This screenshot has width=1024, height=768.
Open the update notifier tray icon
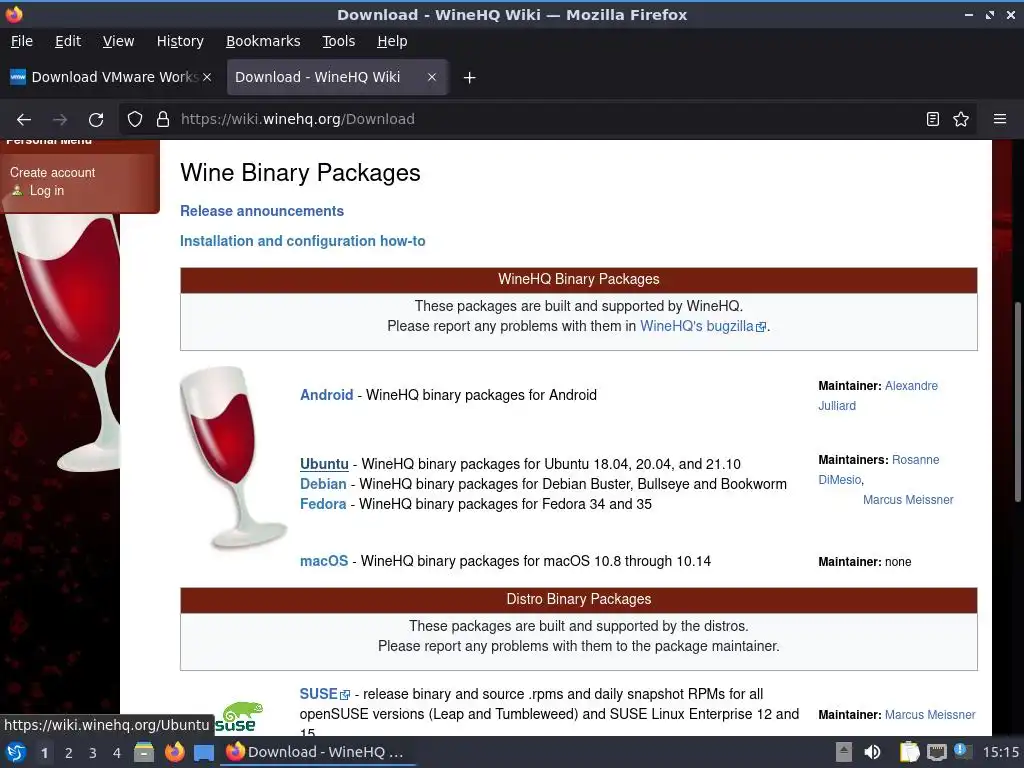962,751
